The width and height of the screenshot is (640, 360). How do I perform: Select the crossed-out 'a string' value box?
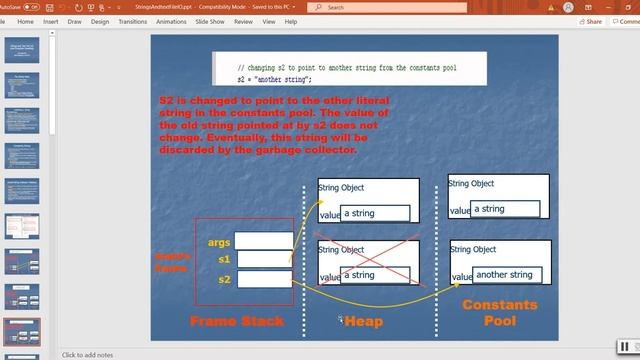click(x=375, y=275)
